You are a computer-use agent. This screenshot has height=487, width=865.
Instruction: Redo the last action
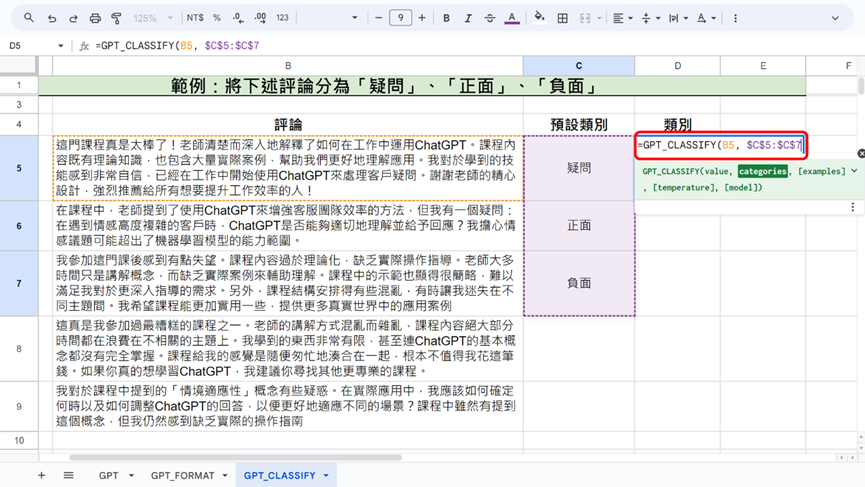(73, 18)
